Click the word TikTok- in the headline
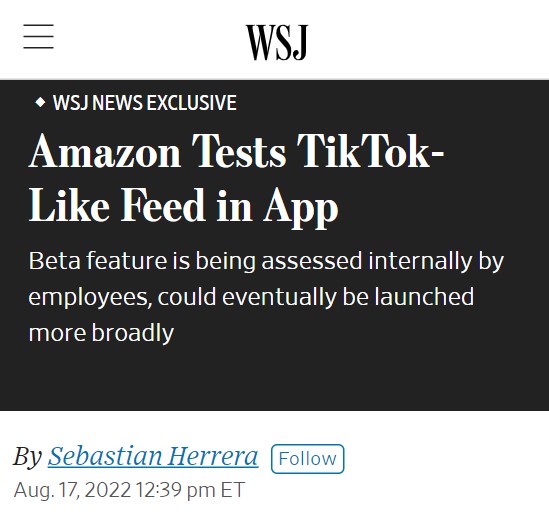The height and width of the screenshot is (517, 549). [x=370, y=151]
